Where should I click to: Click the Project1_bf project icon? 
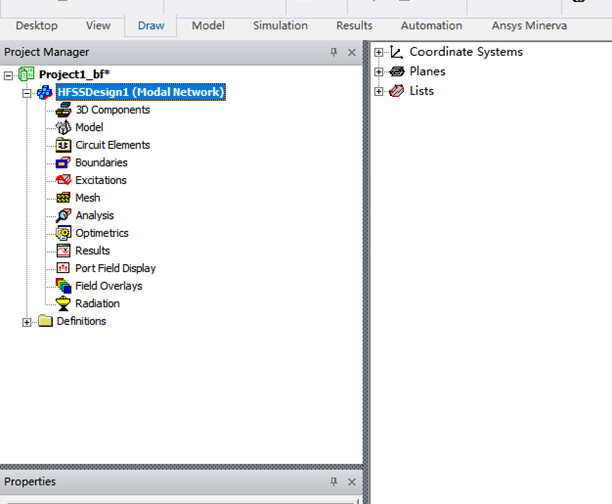27,74
